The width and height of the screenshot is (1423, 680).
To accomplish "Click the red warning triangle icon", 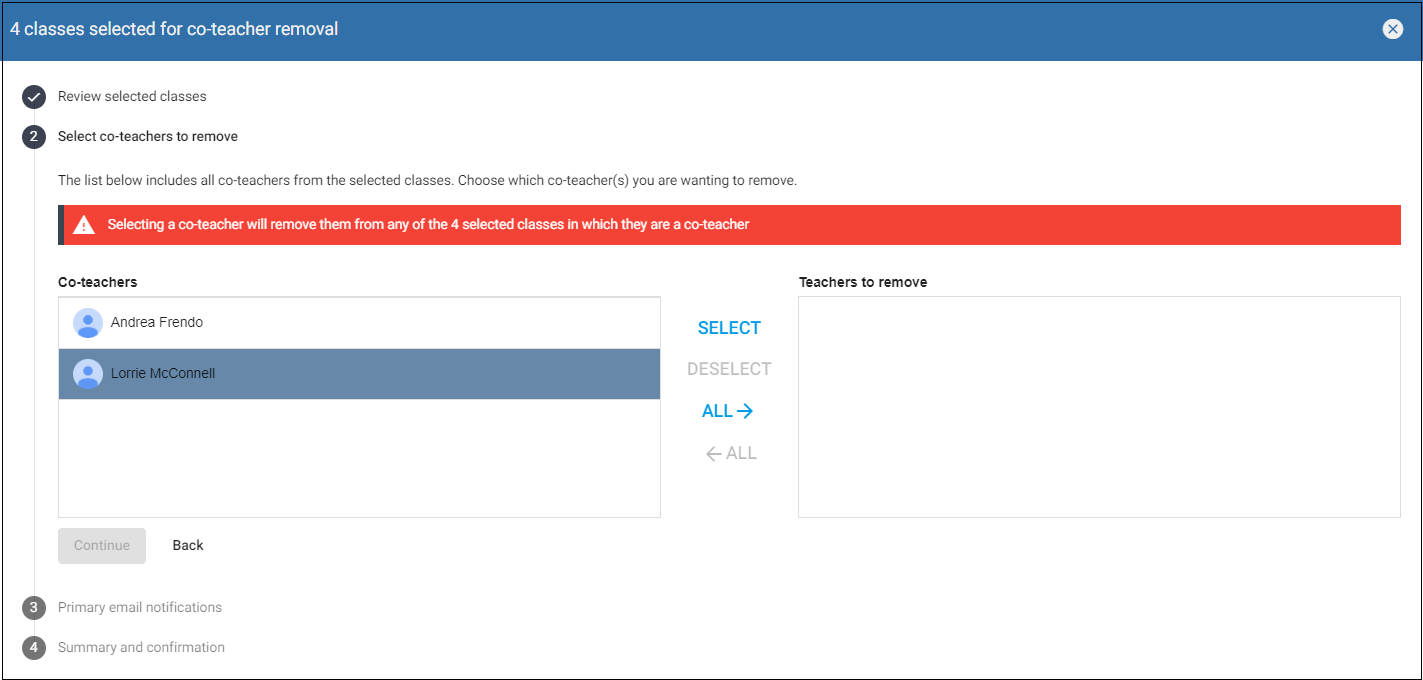I will click(x=84, y=225).
